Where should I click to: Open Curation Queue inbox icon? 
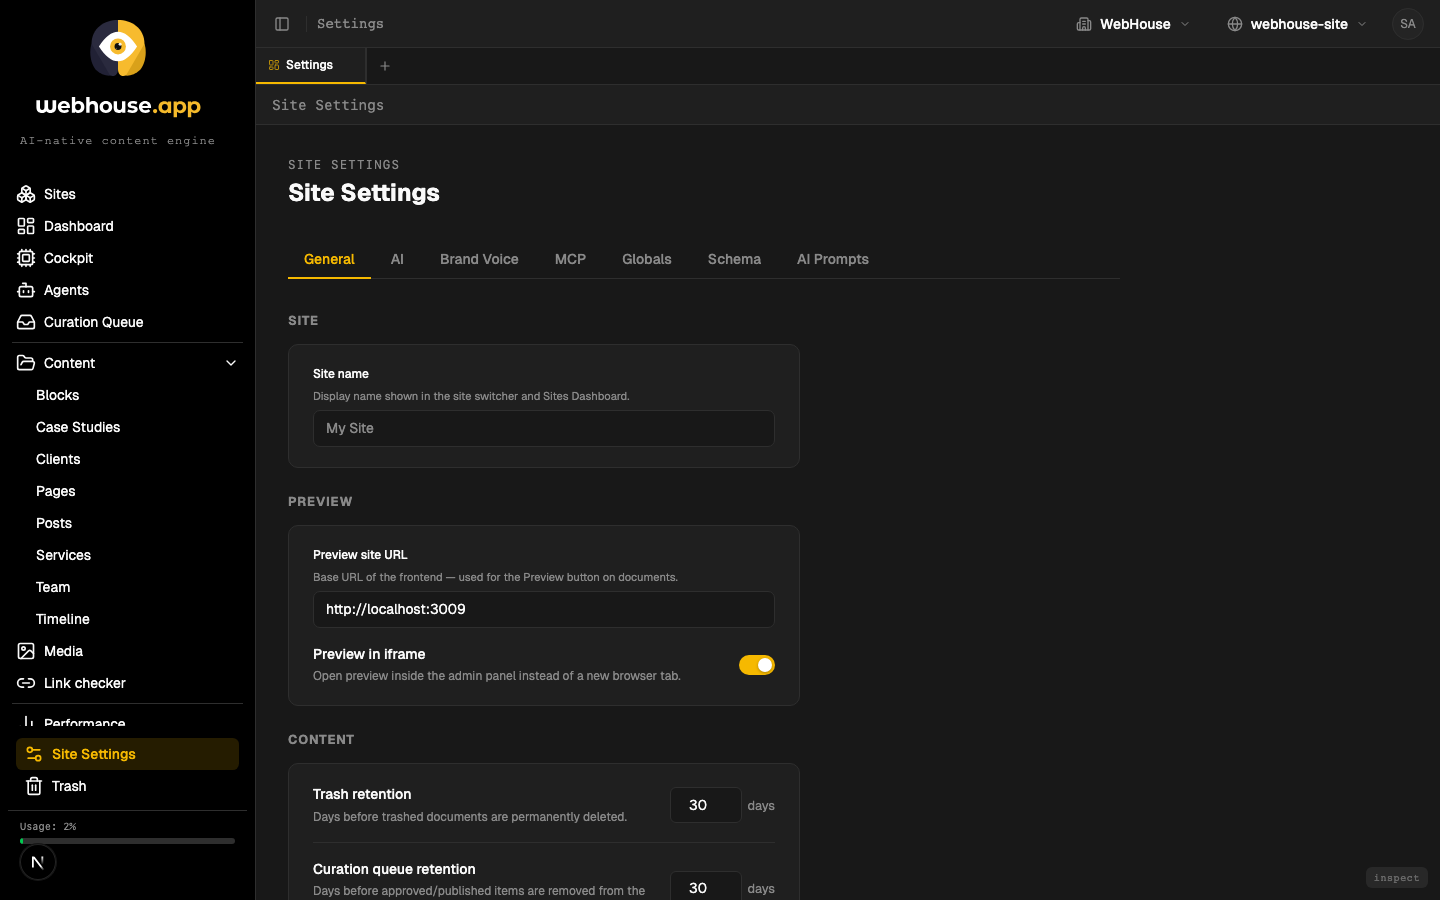click(26, 322)
